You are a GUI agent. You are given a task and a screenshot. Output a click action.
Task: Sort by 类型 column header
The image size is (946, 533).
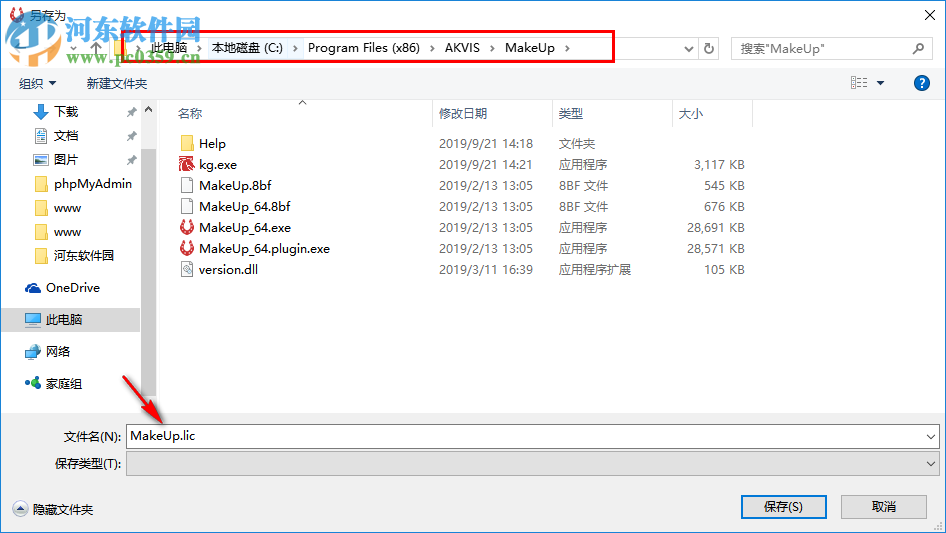coord(571,113)
